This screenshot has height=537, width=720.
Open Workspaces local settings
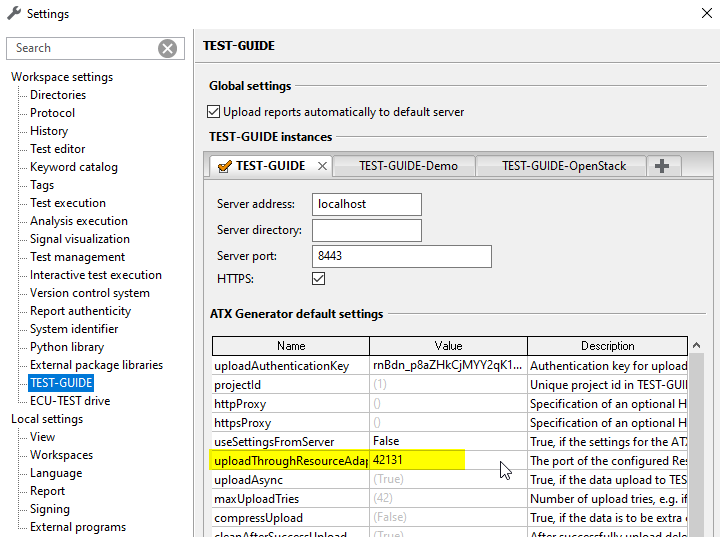point(61,455)
